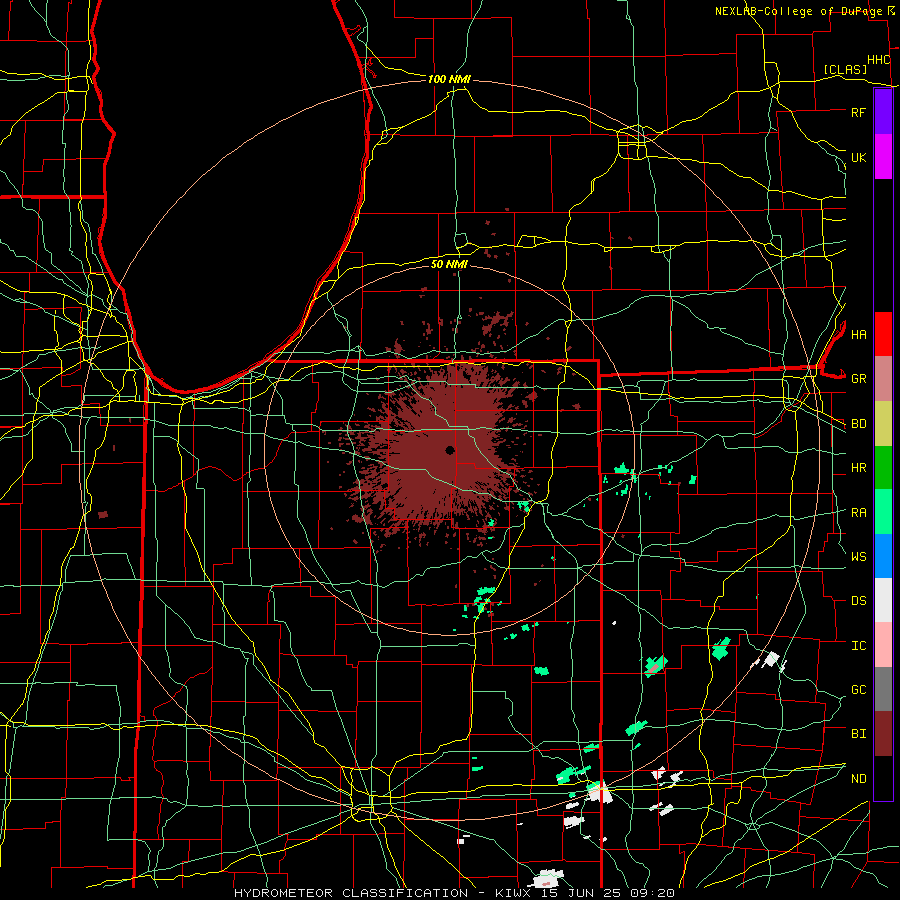Click the magenta UK color swatch
The image size is (900, 900).
click(x=883, y=157)
